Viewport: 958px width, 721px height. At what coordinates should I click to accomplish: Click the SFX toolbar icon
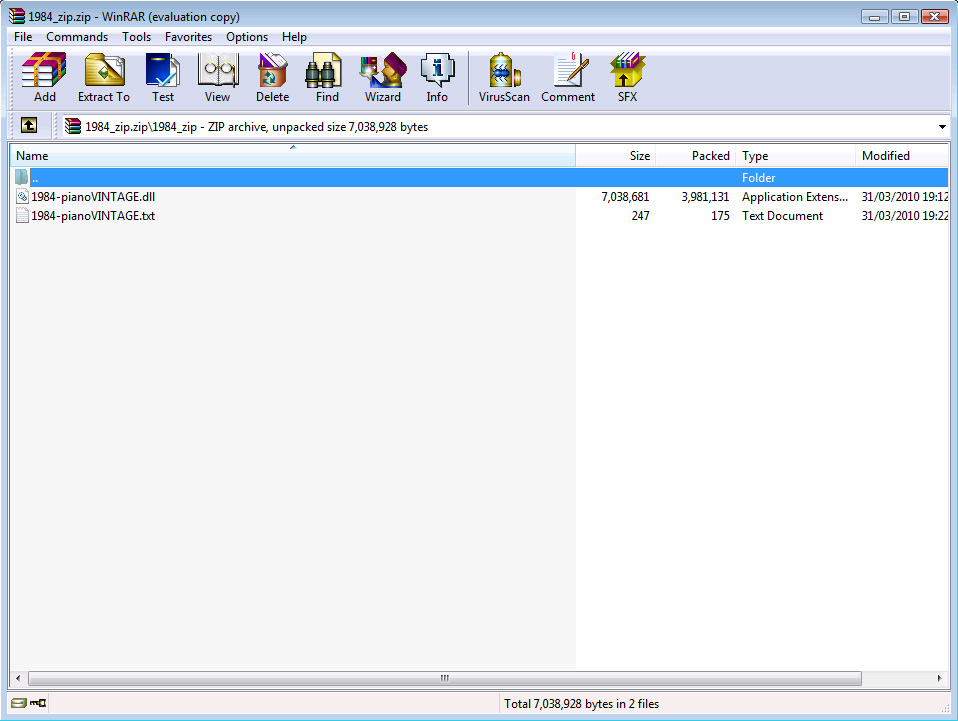pos(627,70)
